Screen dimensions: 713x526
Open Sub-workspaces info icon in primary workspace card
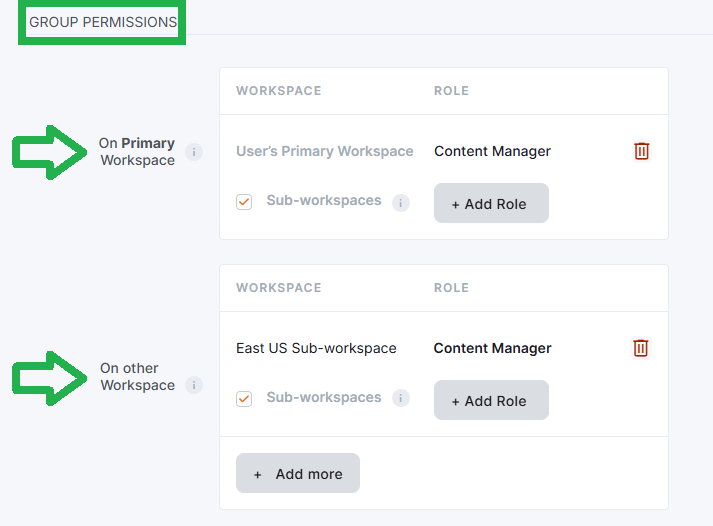coord(401,203)
